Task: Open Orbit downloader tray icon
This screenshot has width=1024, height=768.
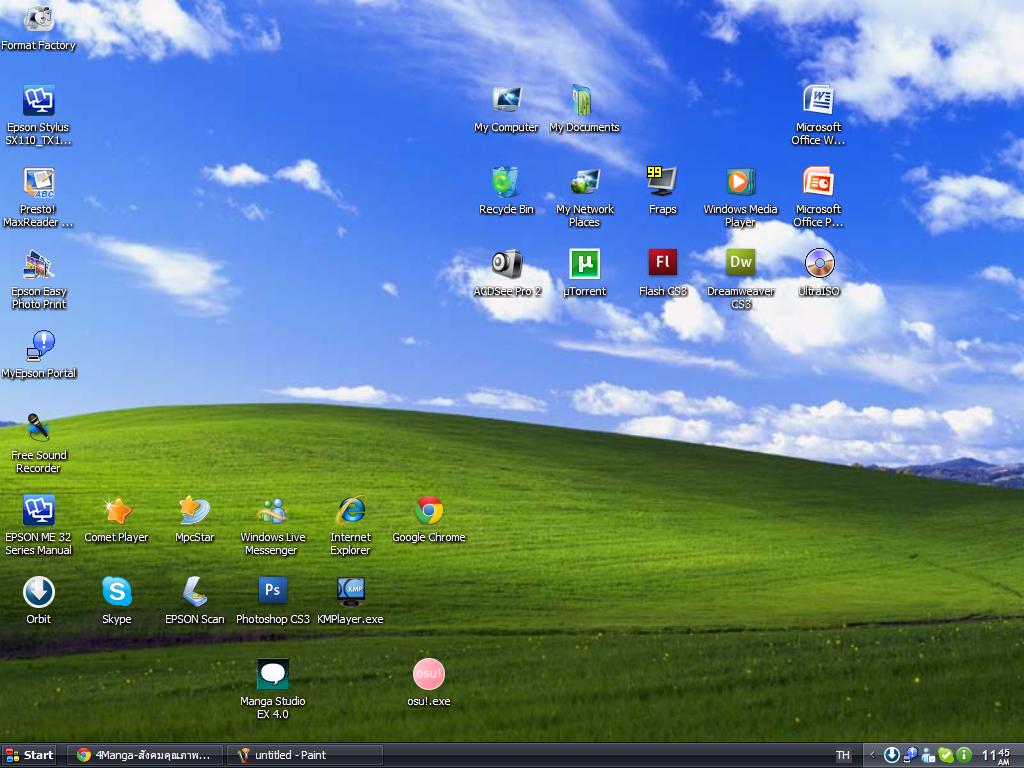Action: [891, 756]
